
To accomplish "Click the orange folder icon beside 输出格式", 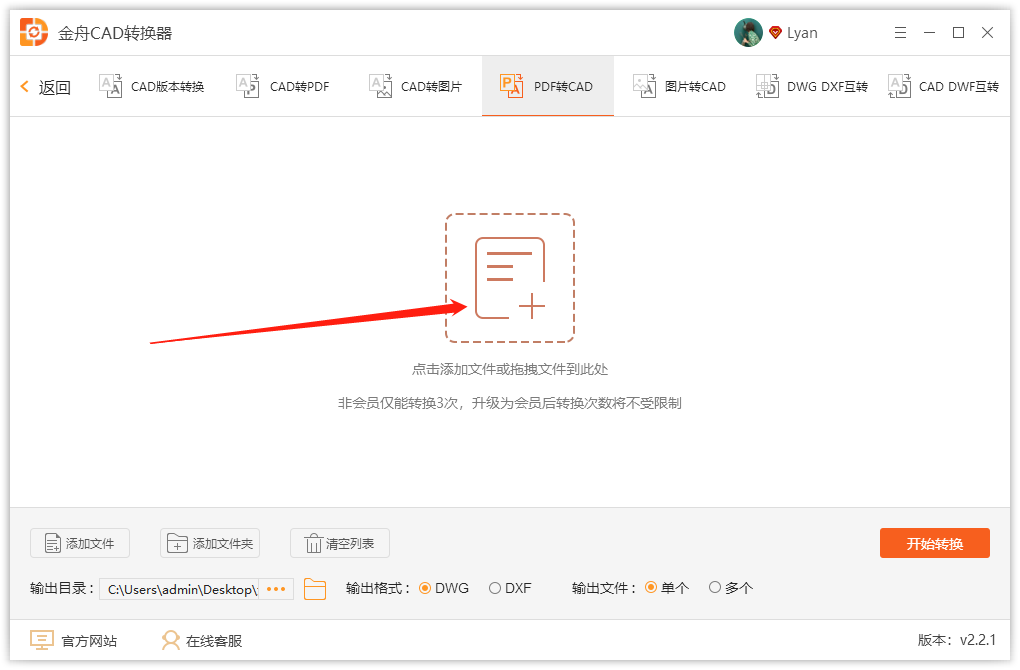I will tap(315, 589).
